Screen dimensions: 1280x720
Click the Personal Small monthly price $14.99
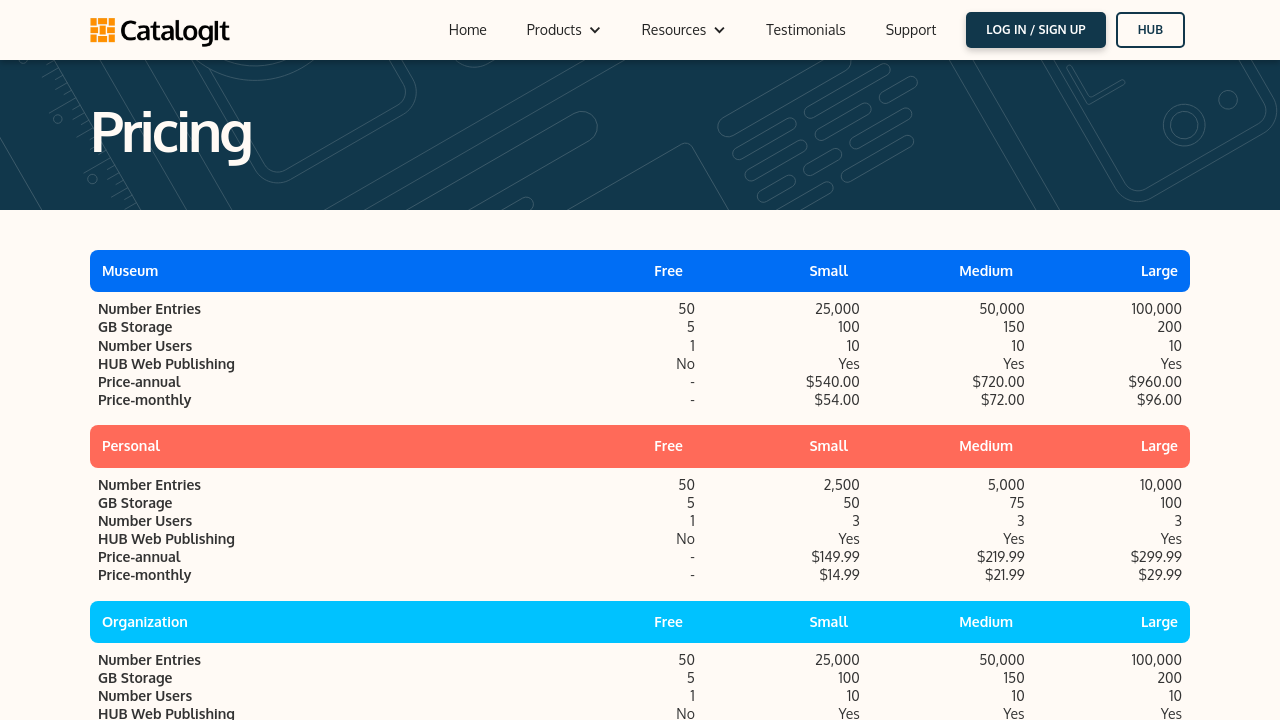(x=839, y=575)
